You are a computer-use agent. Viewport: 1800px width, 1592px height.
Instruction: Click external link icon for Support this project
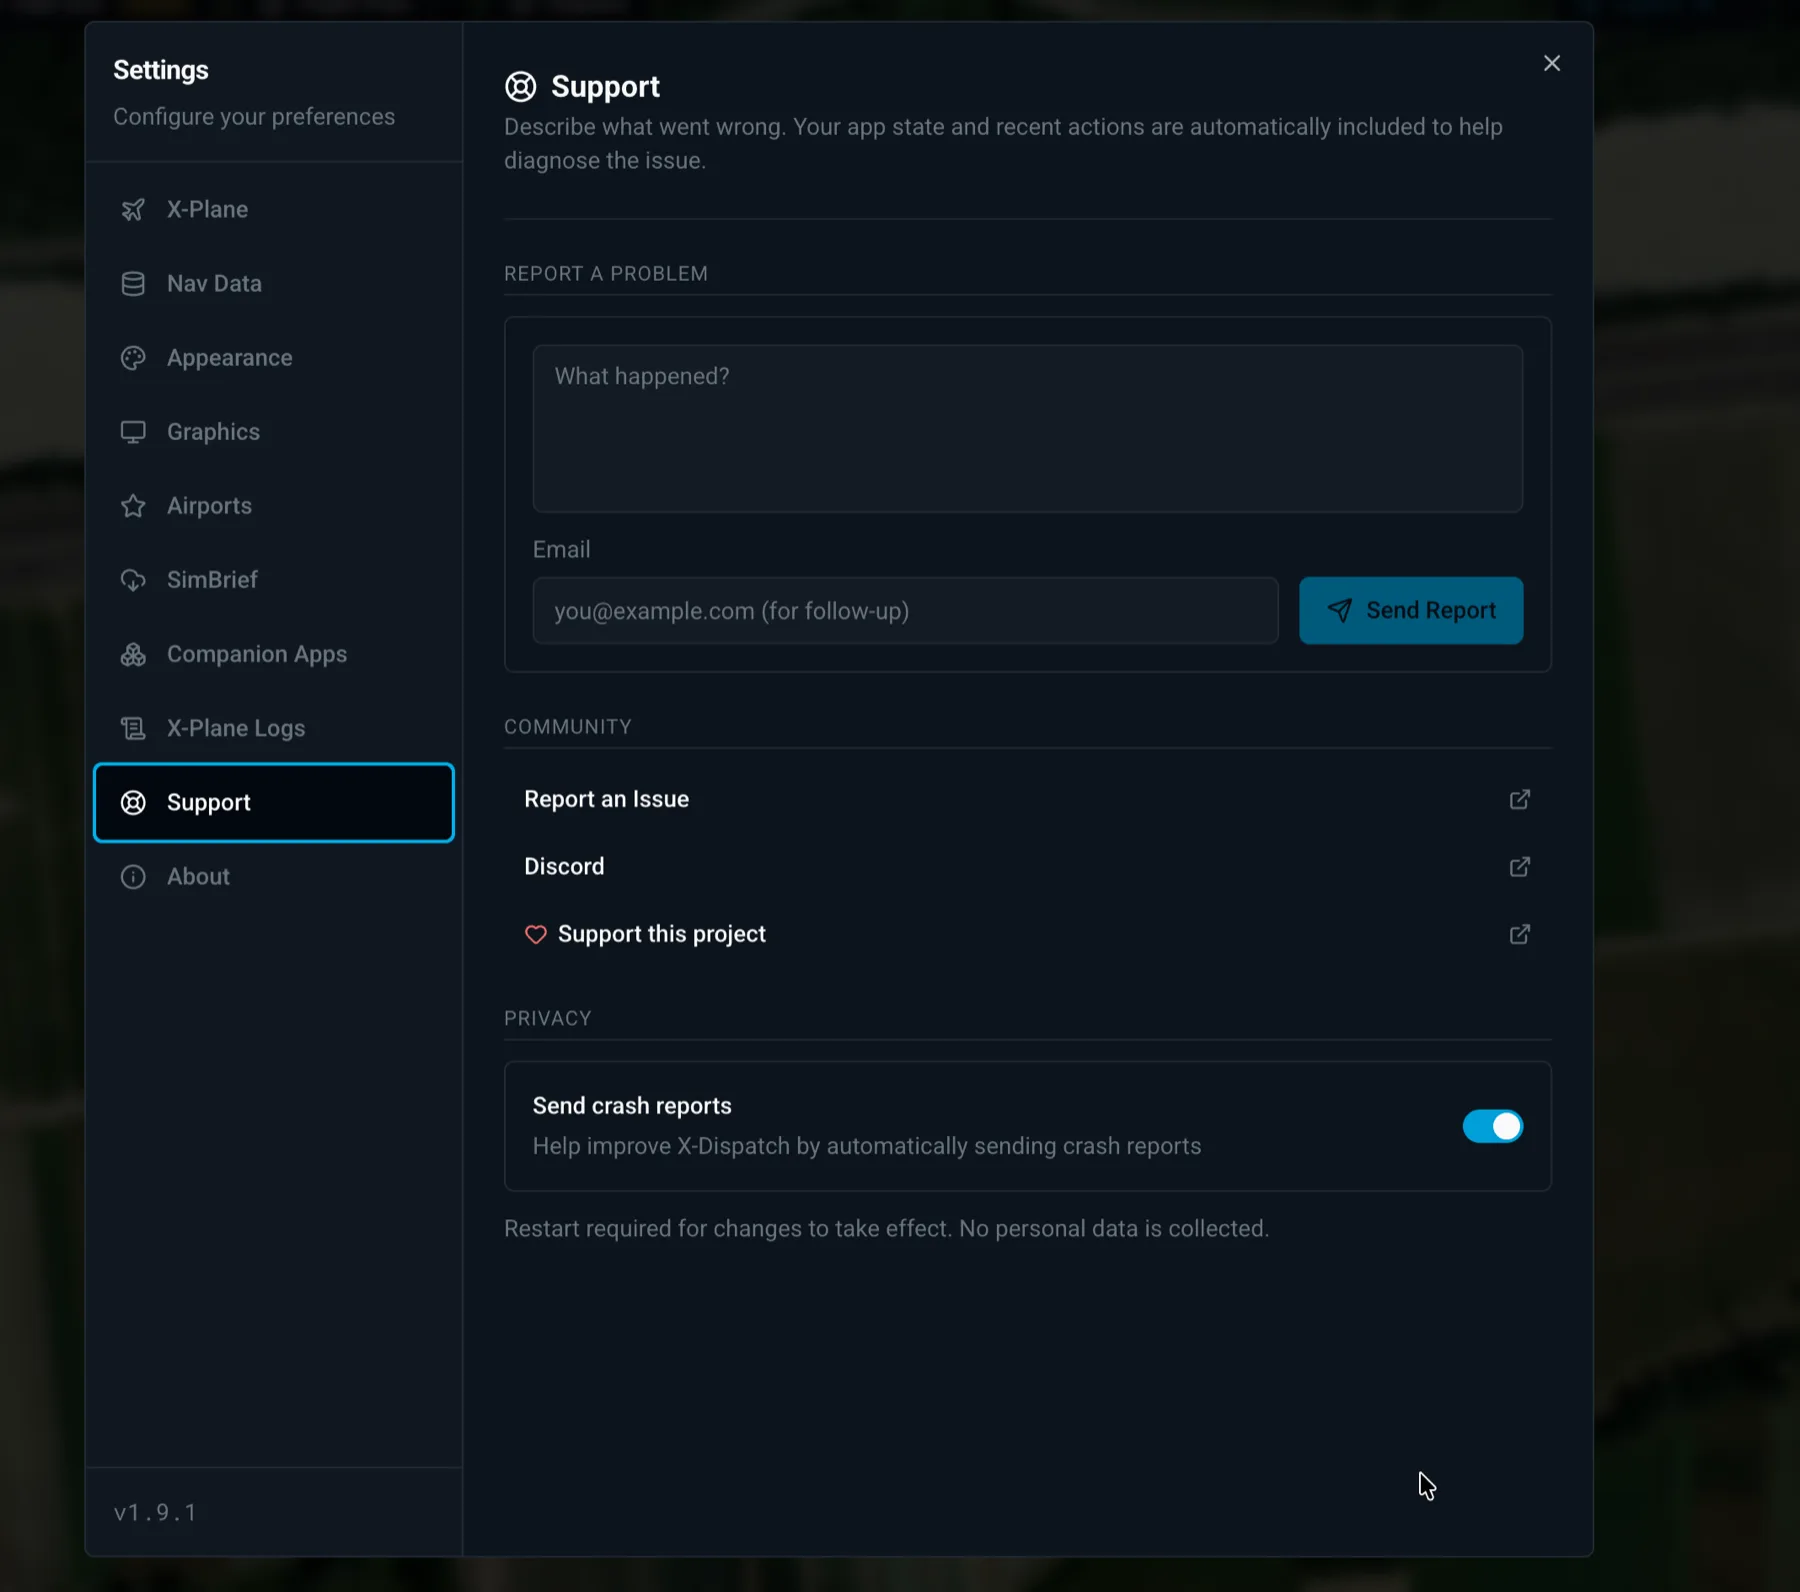[x=1519, y=934]
